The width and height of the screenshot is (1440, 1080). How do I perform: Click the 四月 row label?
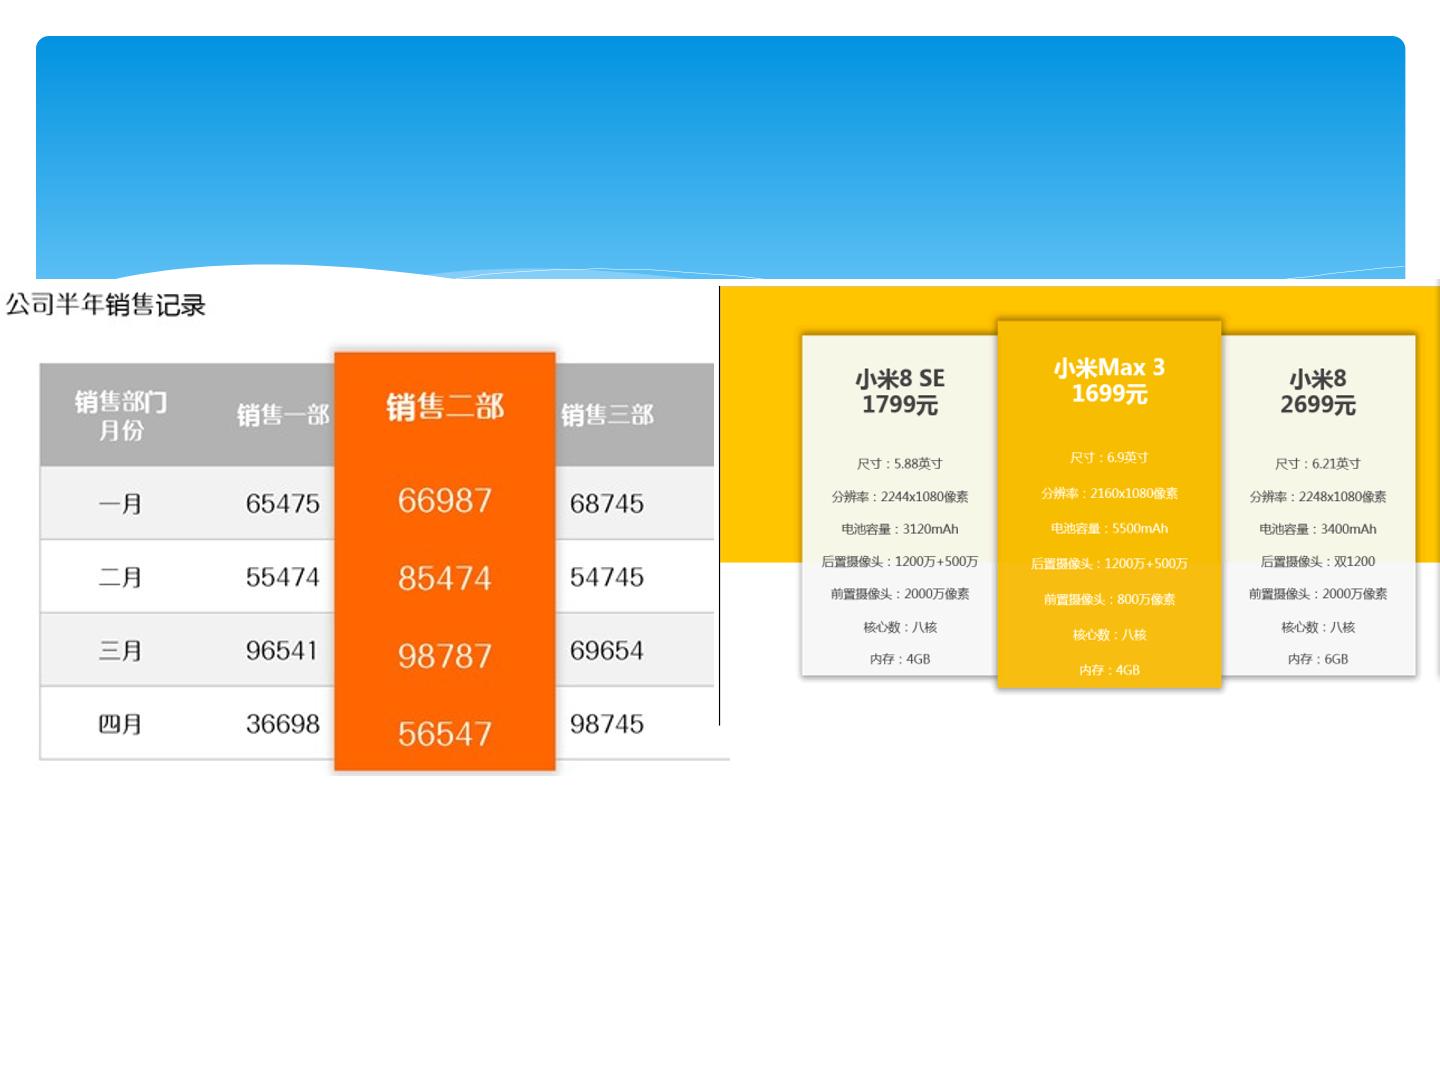[x=120, y=724]
